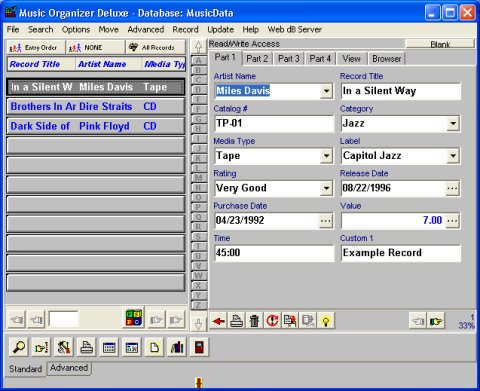Click the trash can delete record icon
480x391 pixels.
tap(254, 321)
